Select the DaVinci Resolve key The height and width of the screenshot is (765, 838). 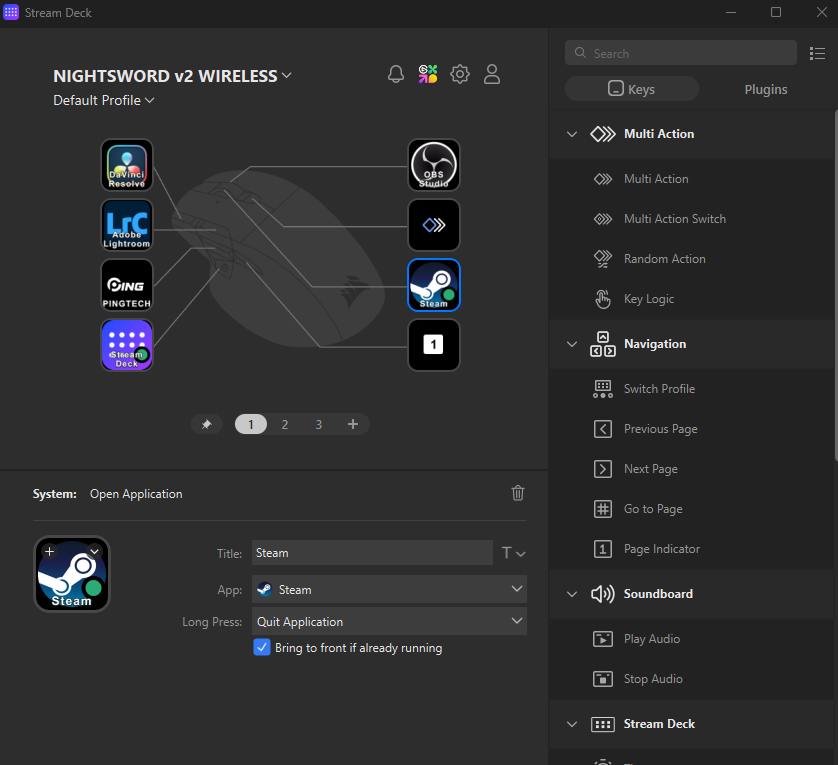tap(127, 165)
